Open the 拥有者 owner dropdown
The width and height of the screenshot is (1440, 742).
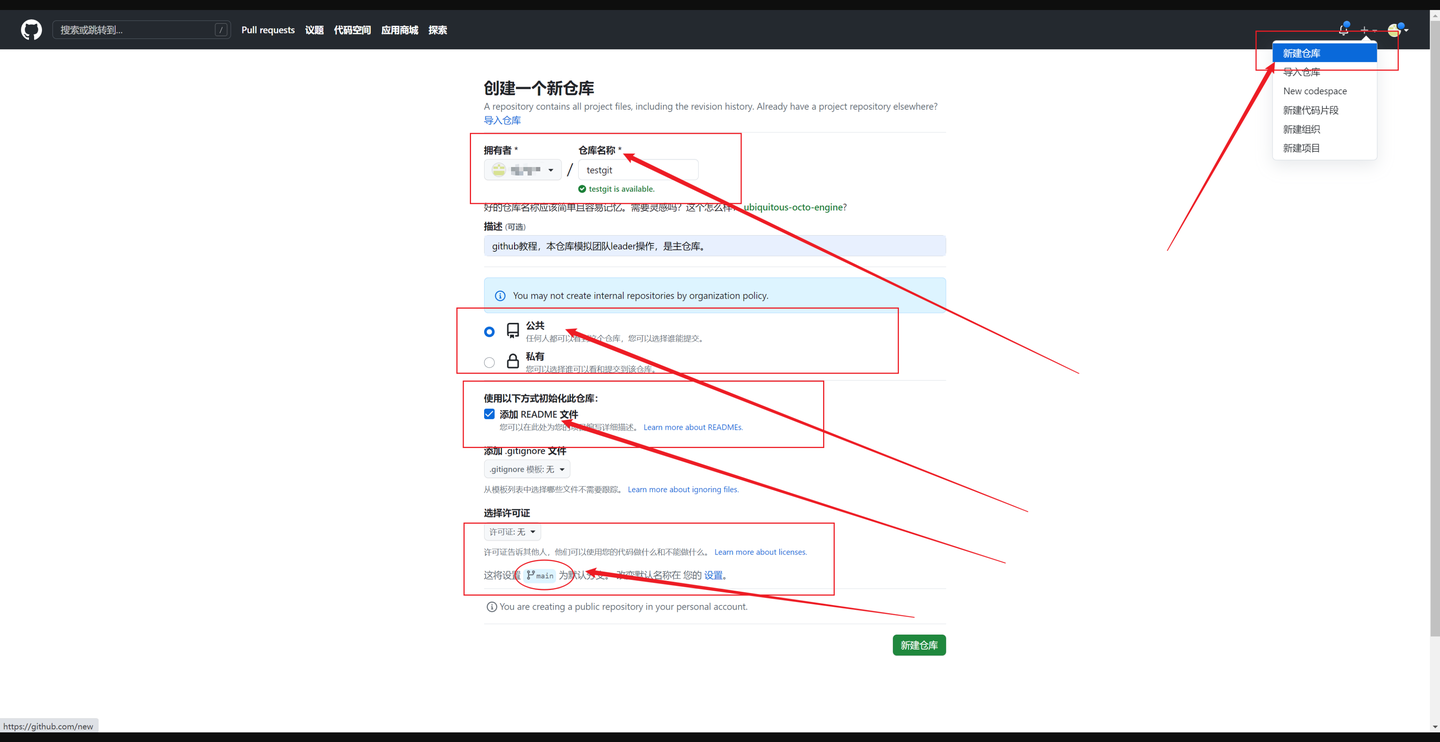pyautogui.click(x=522, y=169)
